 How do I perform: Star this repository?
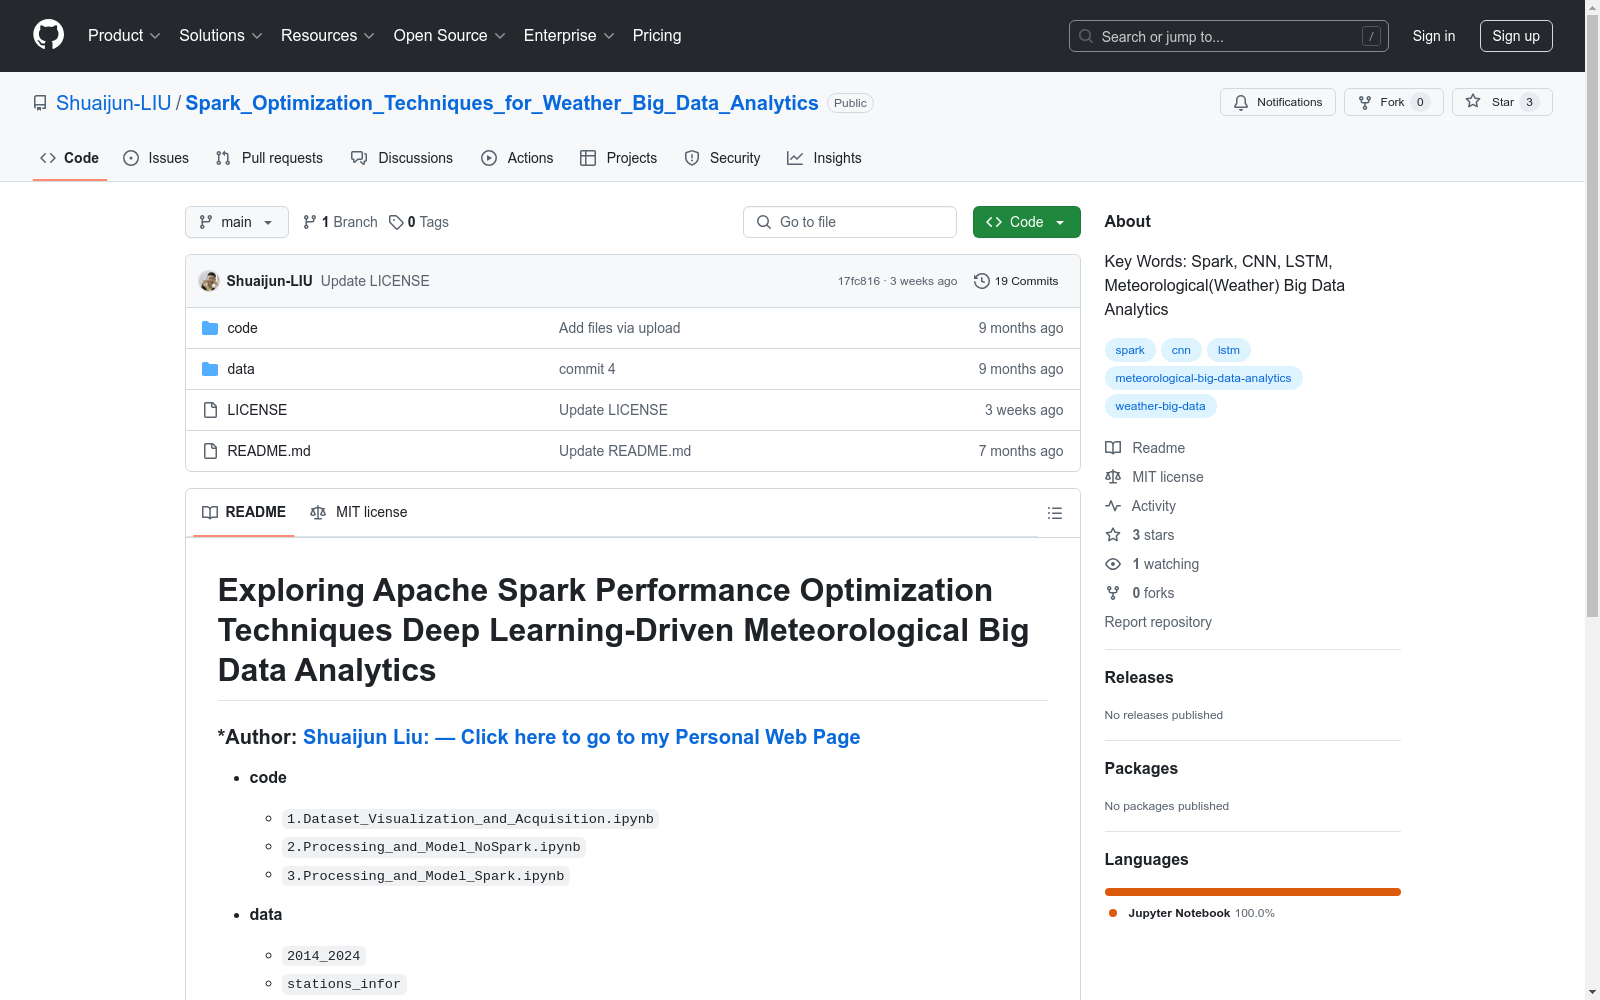click(x=1502, y=102)
